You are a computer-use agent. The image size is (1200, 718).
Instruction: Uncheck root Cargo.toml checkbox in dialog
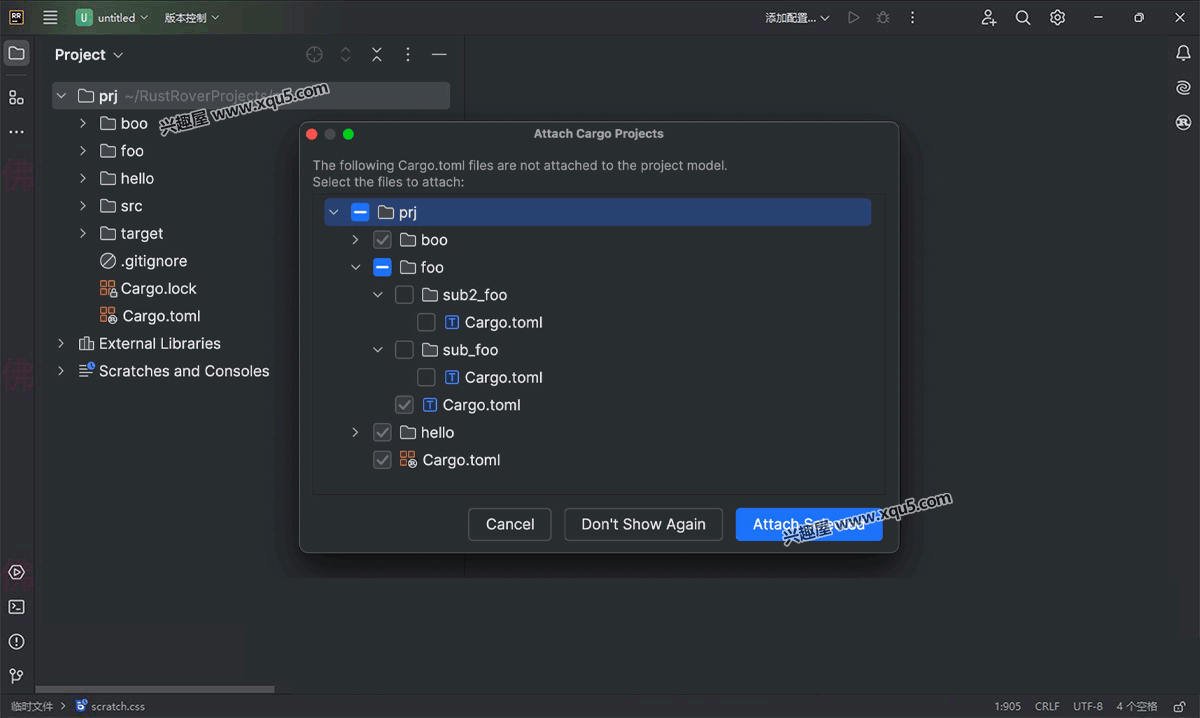tap(382, 460)
